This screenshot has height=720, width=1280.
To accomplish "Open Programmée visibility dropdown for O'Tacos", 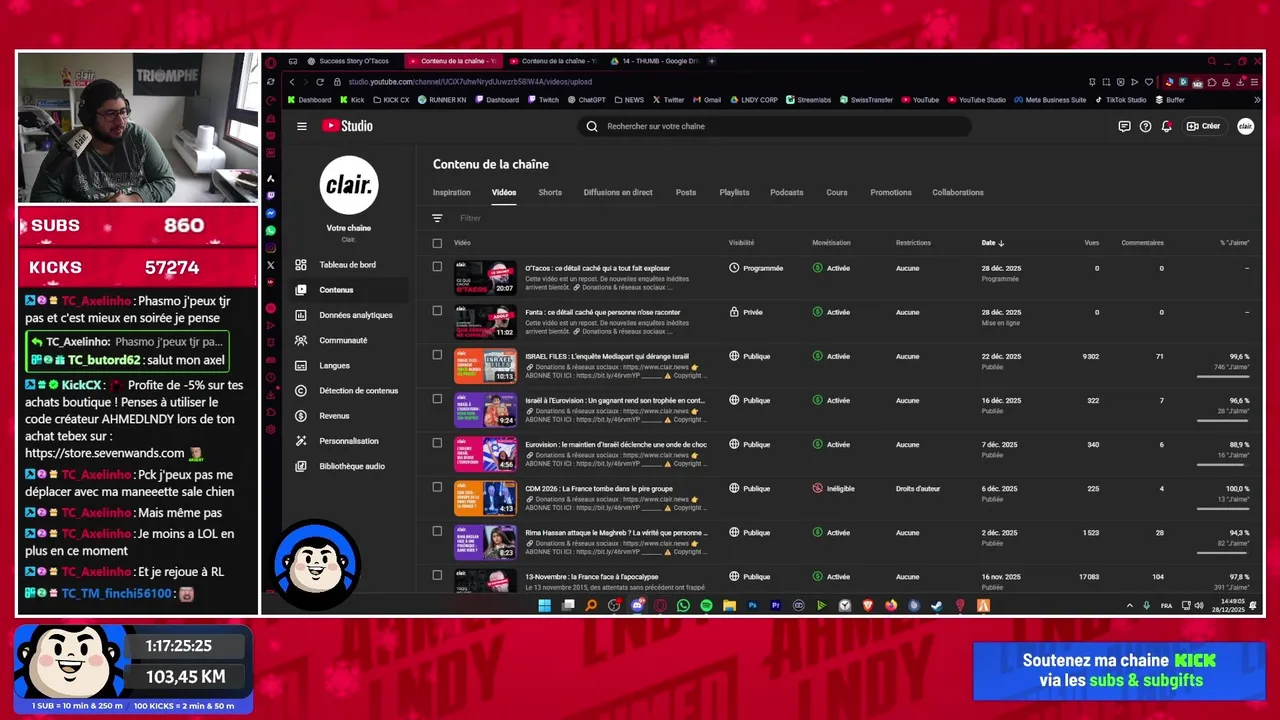I will pyautogui.click(x=756, y=268).
